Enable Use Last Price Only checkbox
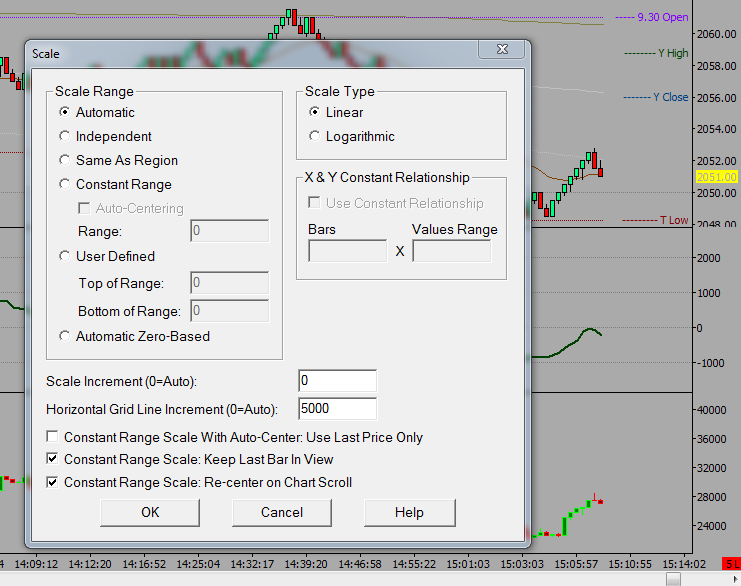The width and height of the screenshot is (741, 586). [52, 437]
